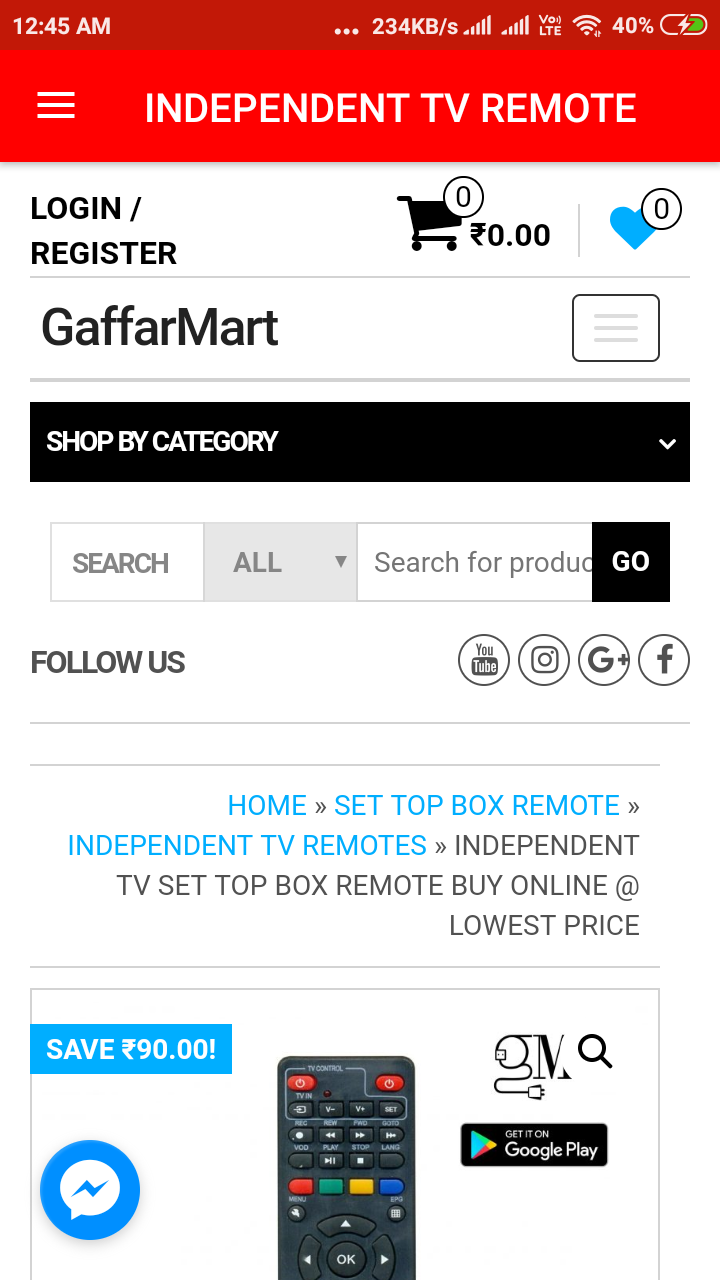
Task: Follow the HOME breadcrumb link
Action: (x=267, y=805)
